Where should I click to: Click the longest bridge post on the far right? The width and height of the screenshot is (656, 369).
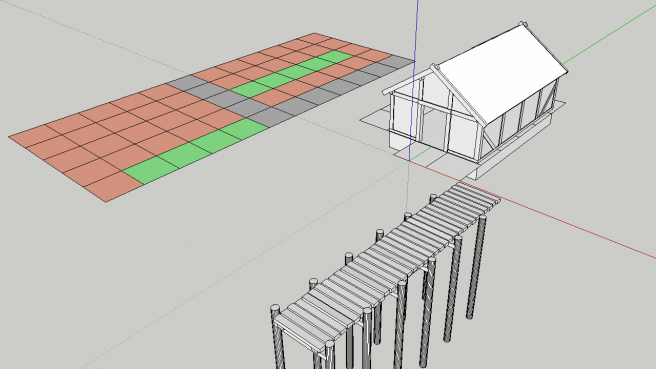coord(476,268)
